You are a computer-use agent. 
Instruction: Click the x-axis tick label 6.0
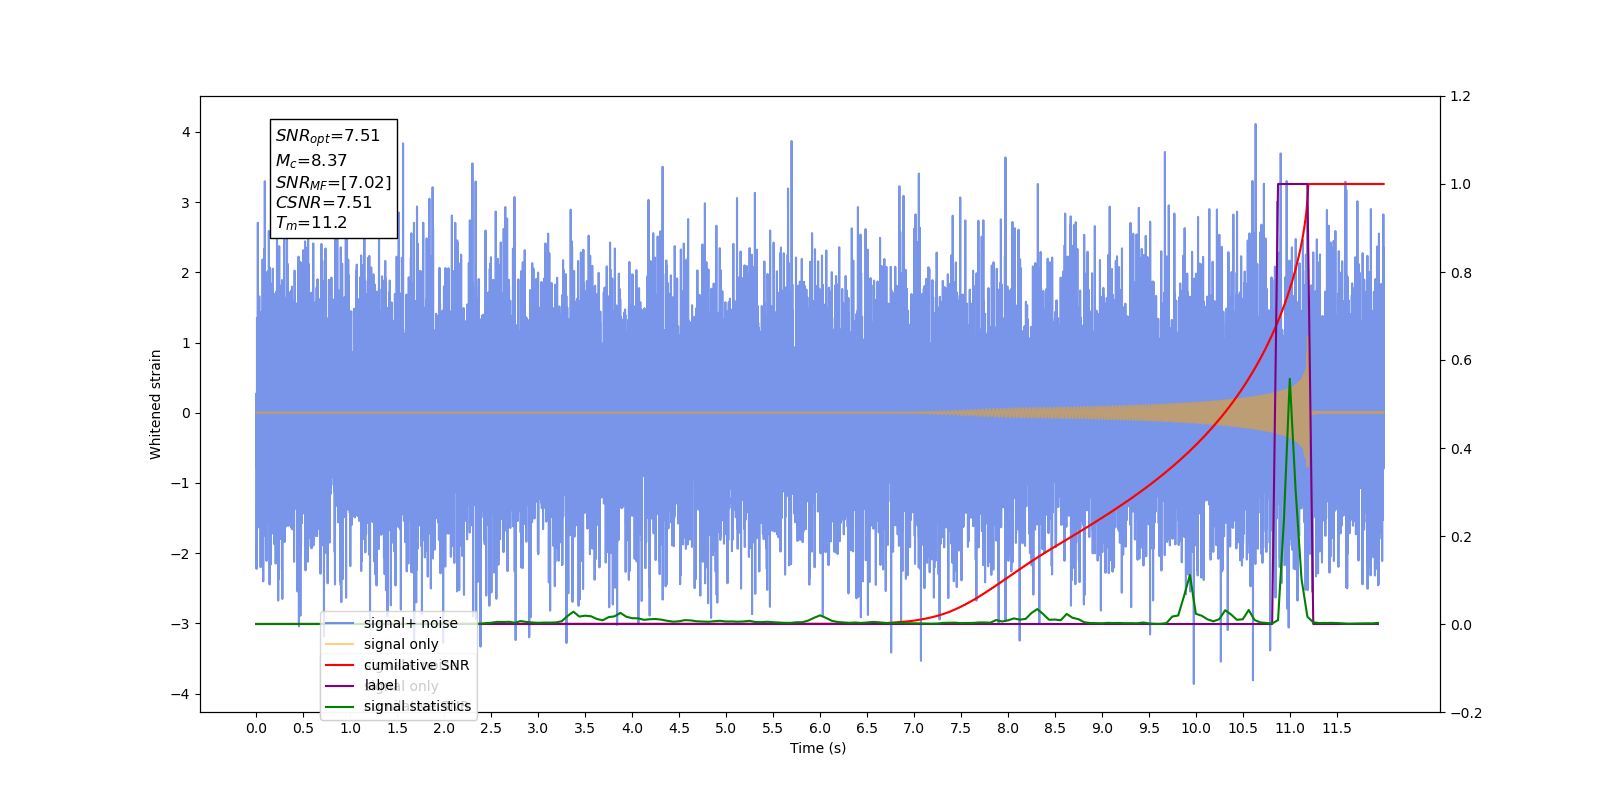(x=820, y=728)
